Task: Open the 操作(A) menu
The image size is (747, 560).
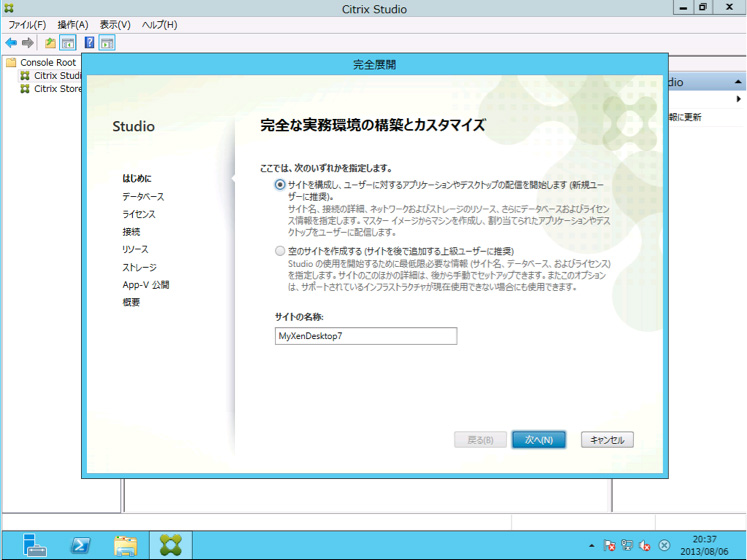Action: click(73, 25)
